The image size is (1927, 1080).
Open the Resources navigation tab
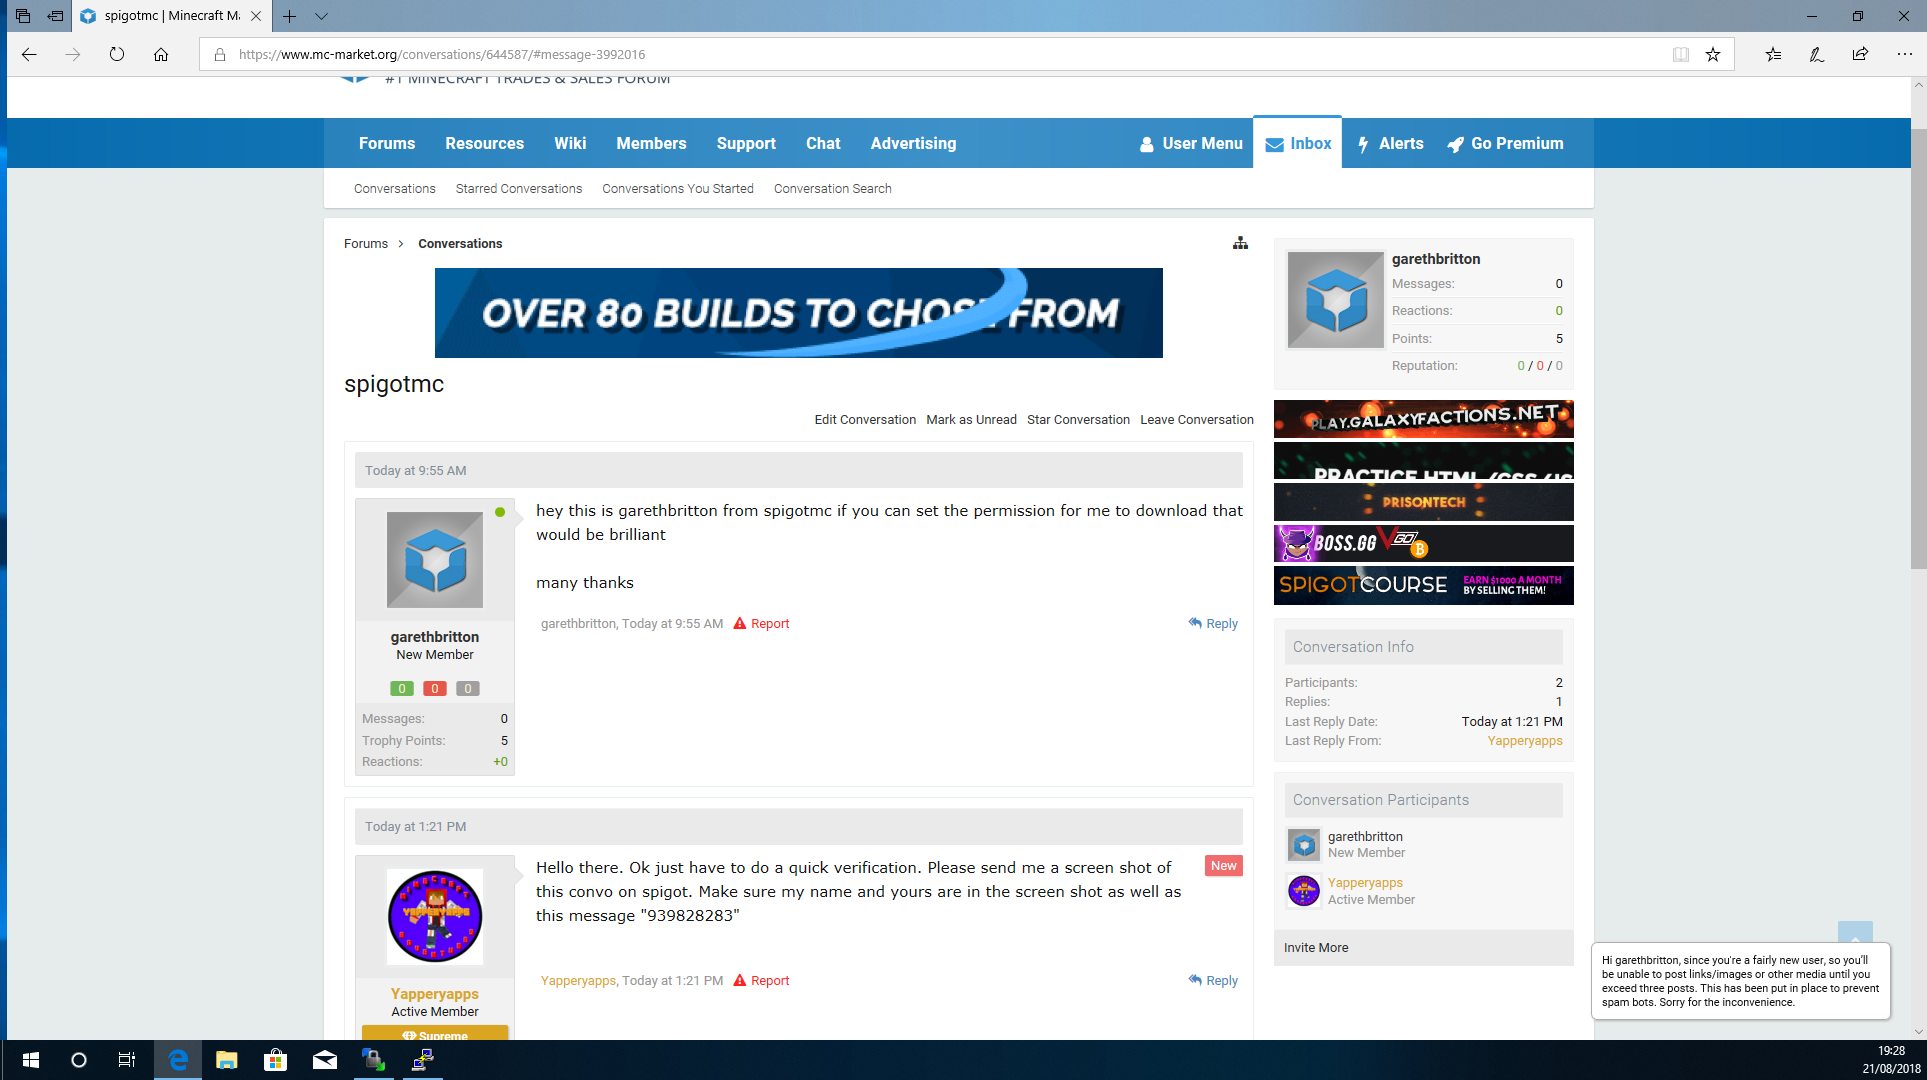pyautogui.click(x=484, y=143)
